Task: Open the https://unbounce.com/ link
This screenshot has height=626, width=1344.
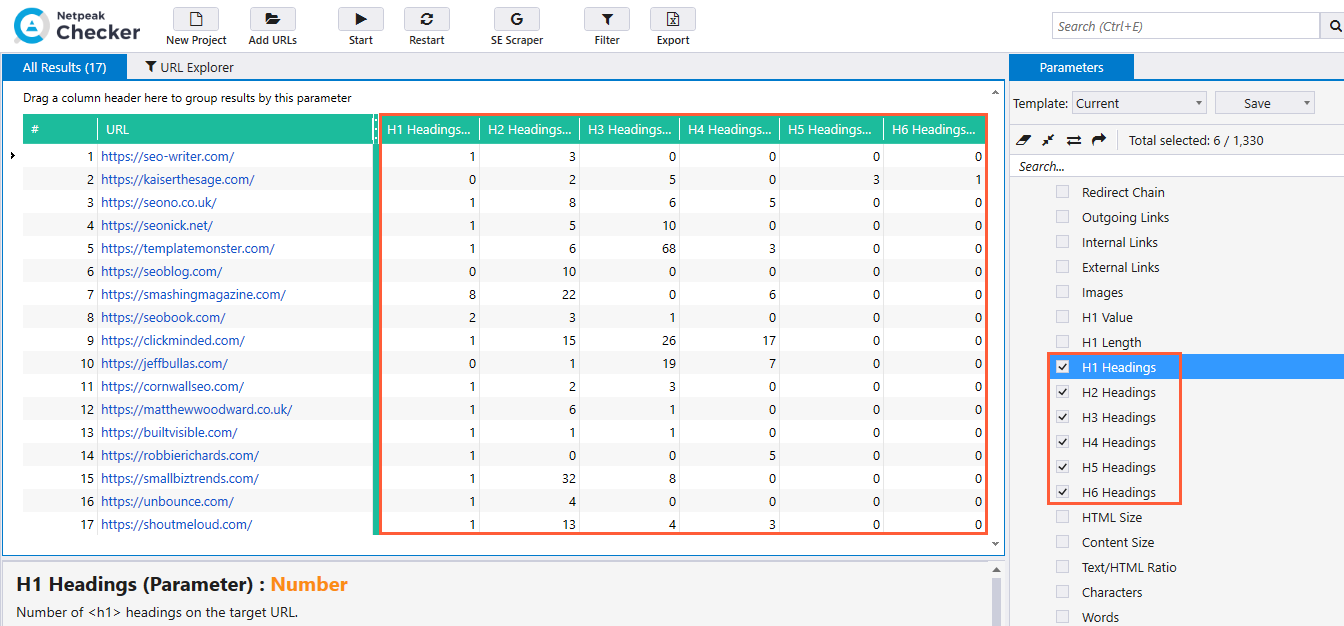Action: click(167, 501)
